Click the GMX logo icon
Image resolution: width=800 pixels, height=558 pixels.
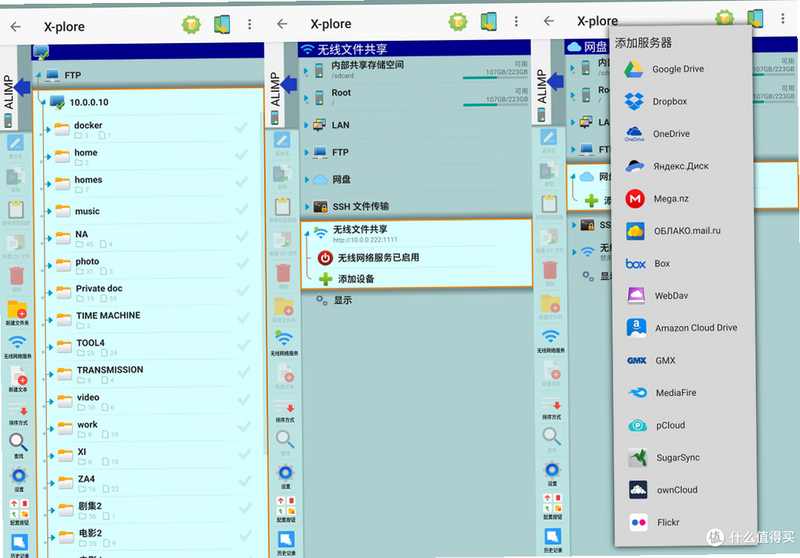[x=637, y=361]
